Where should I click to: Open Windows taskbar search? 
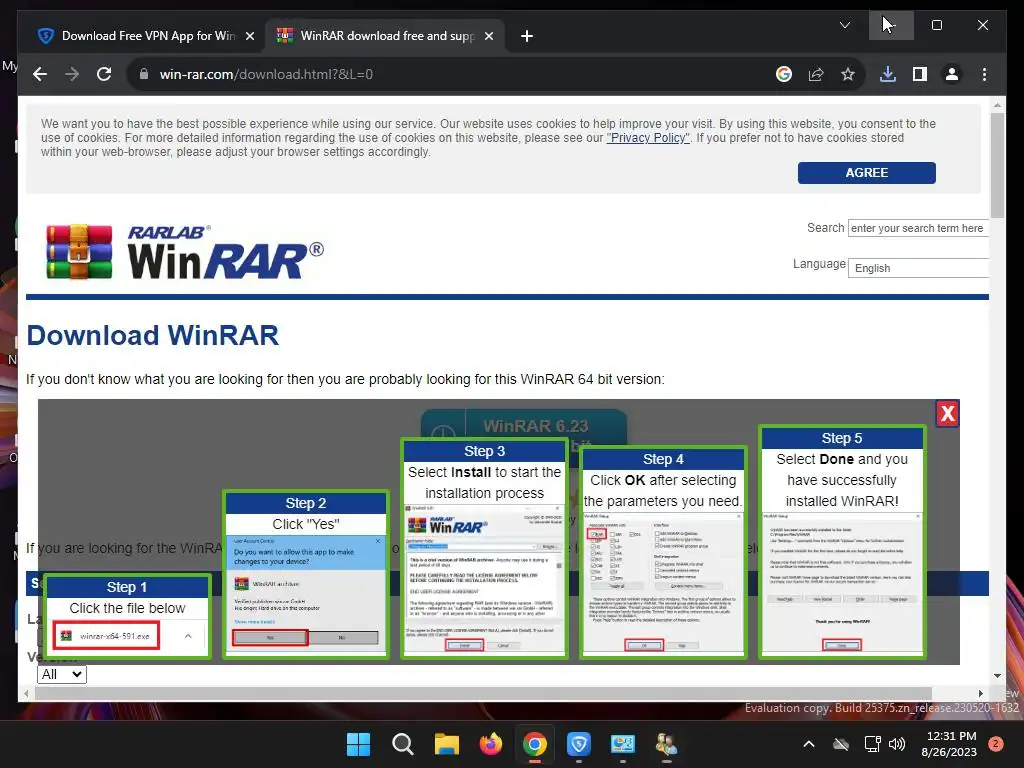pyautogui.click(x=402, y=744)
